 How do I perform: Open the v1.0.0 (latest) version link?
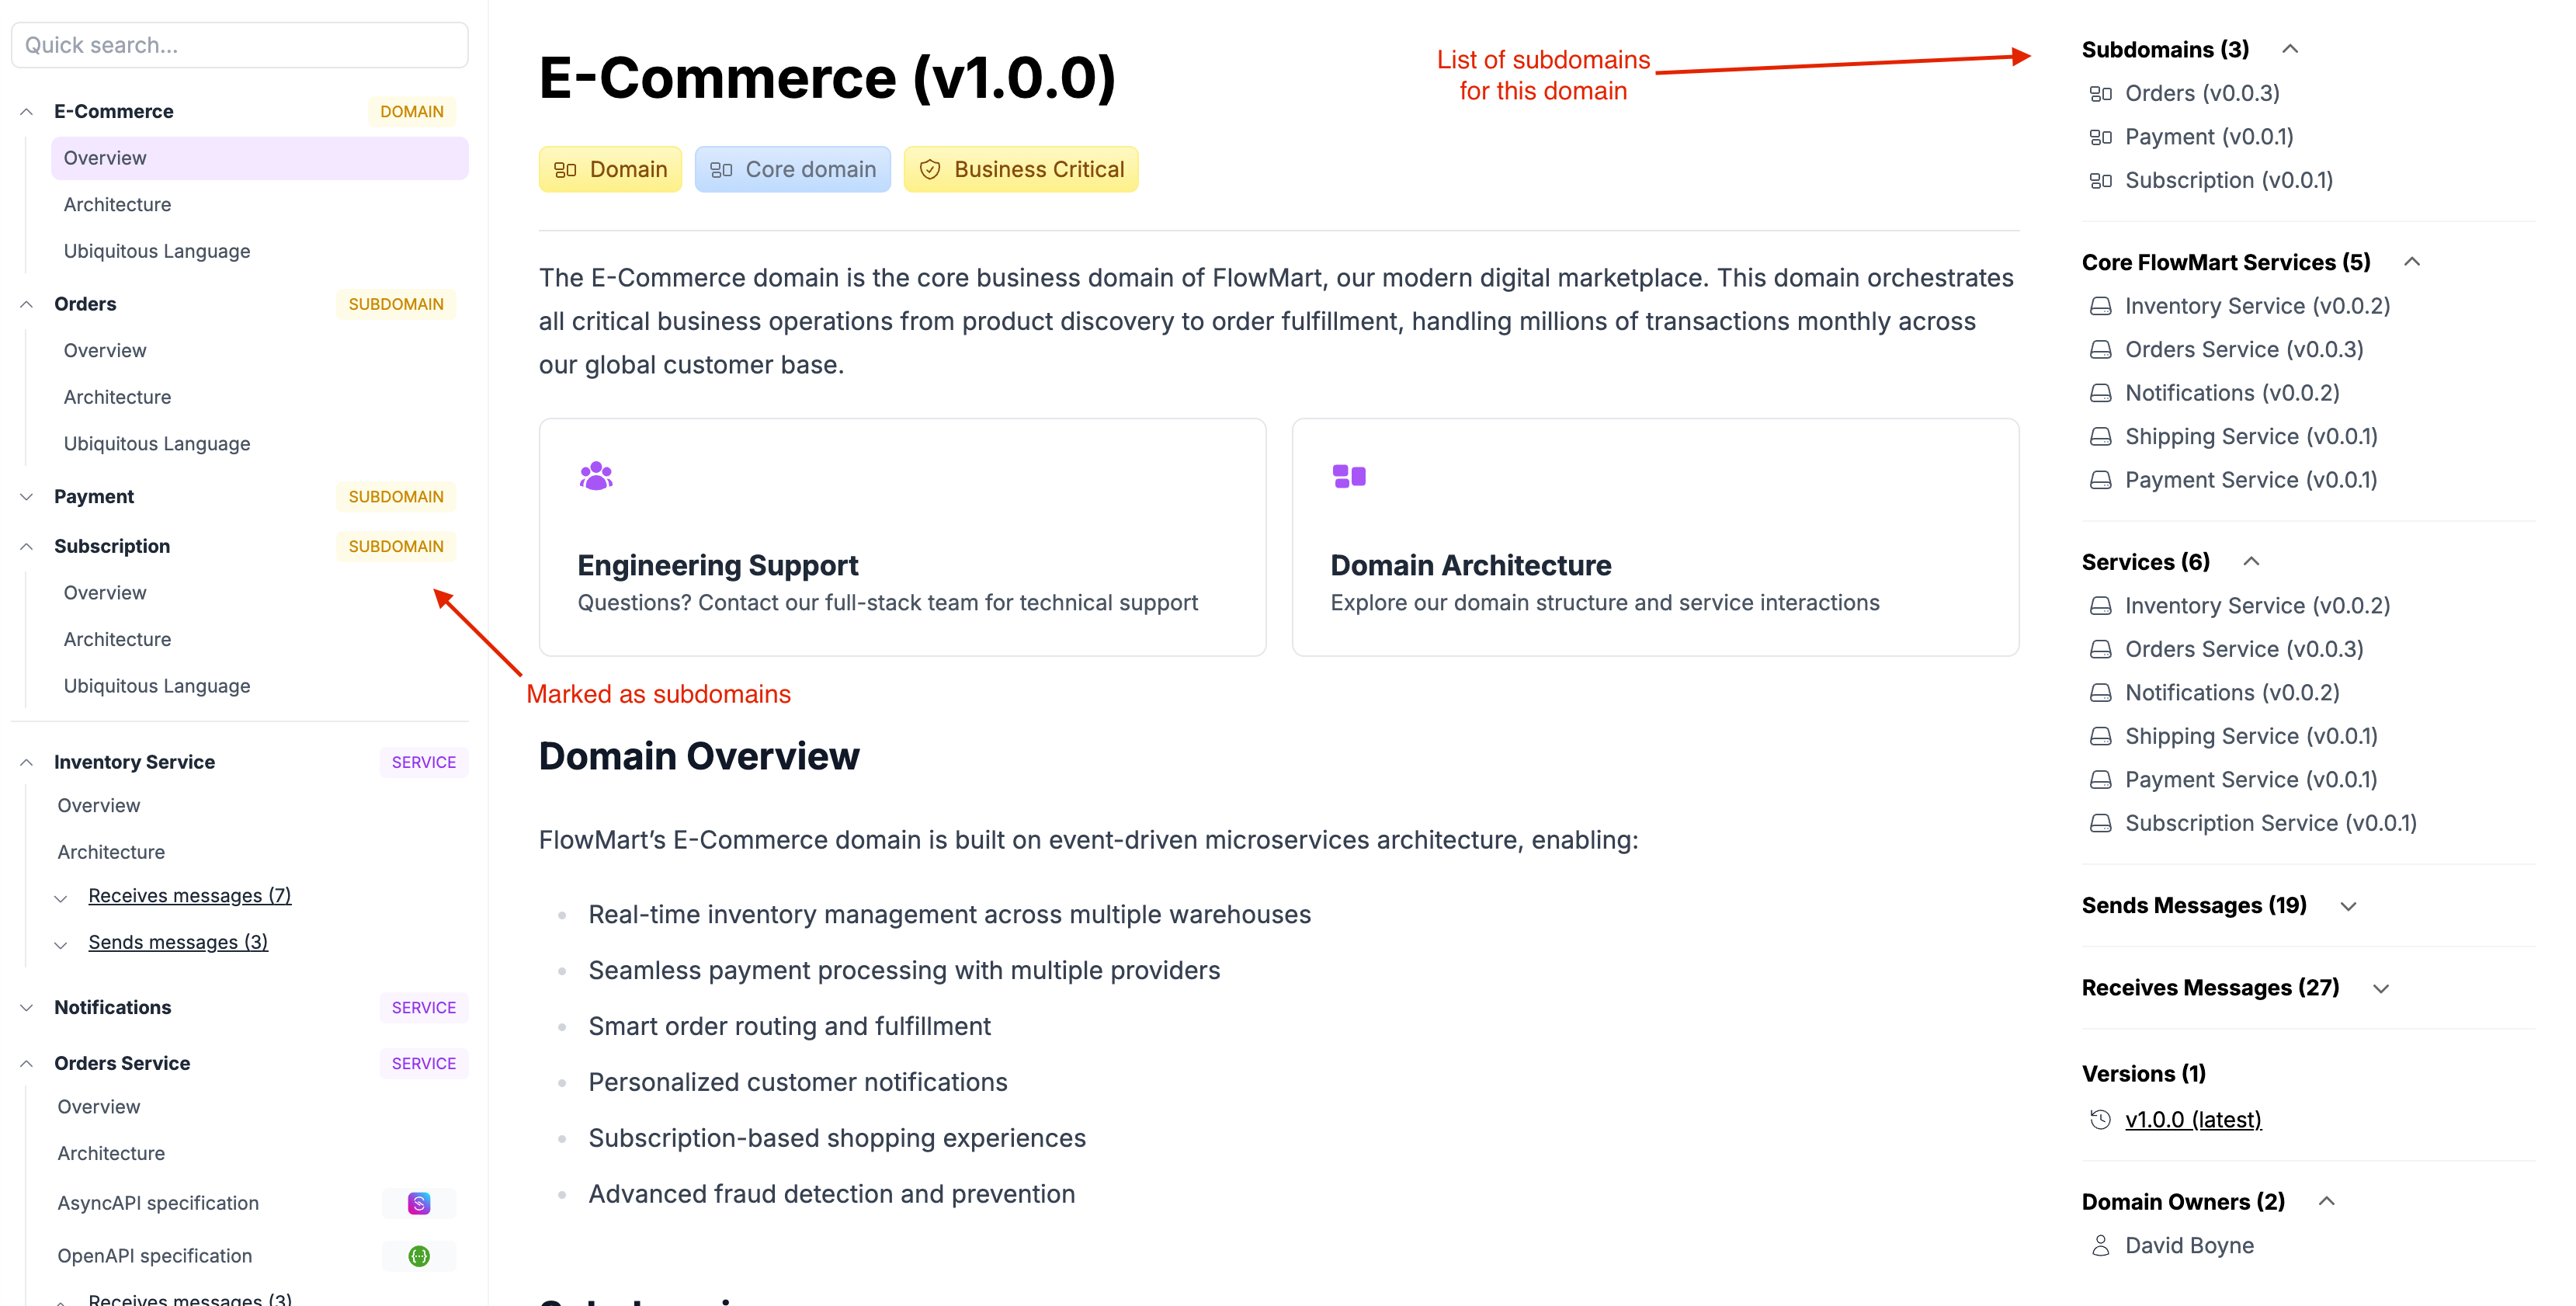[x=2193, y=1119]
